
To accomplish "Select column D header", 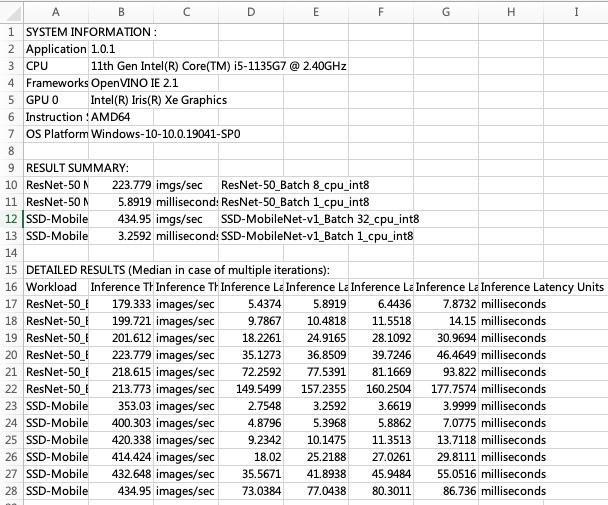I will (x=251, y=12).
